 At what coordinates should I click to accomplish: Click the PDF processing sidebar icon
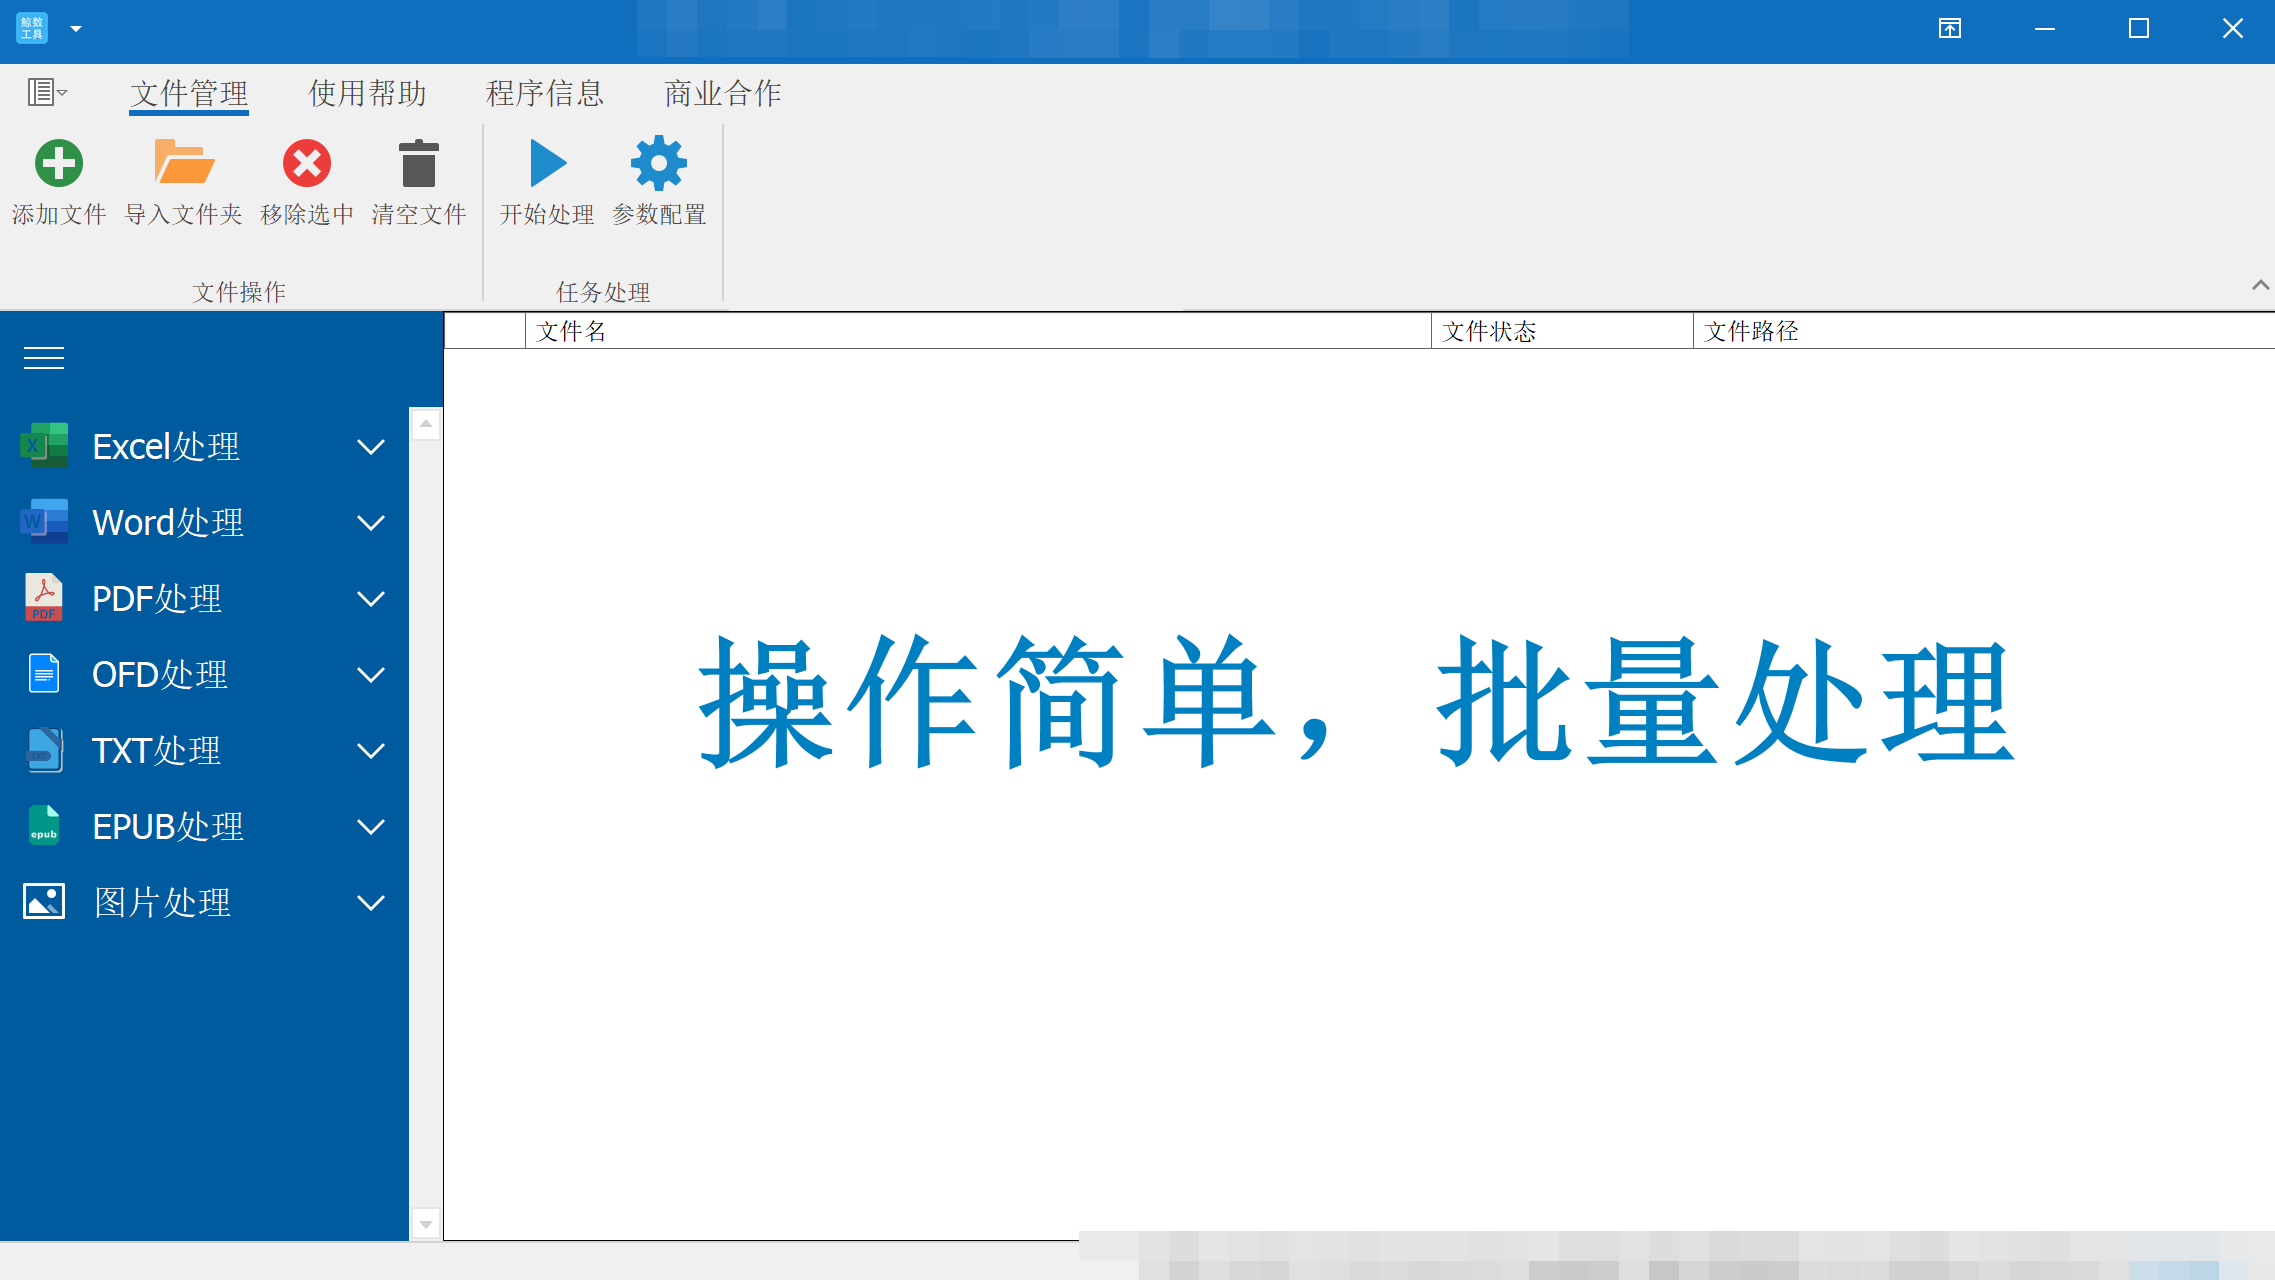[44, 598]
